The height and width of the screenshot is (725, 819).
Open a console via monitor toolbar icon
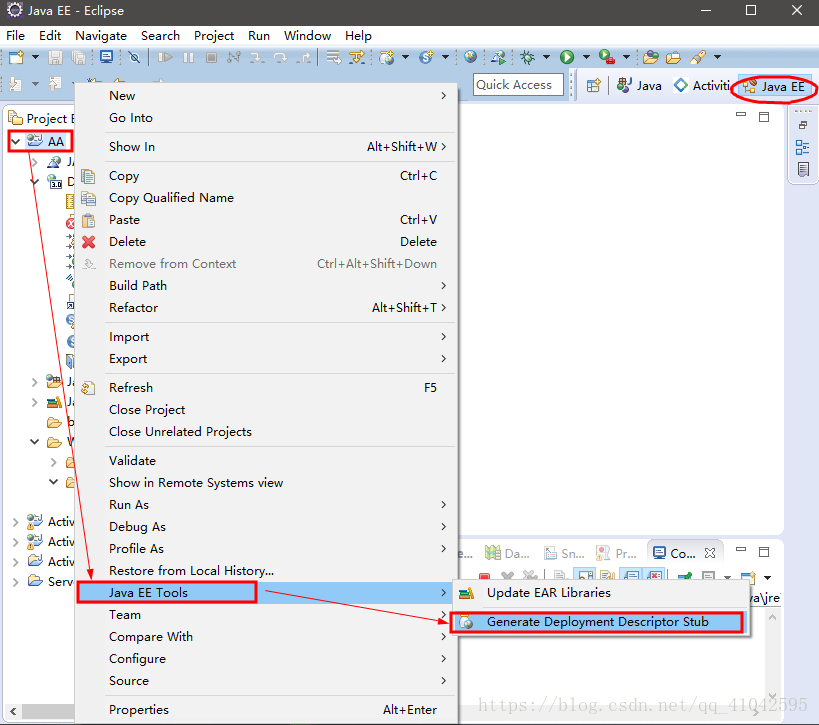pyautogui.click(x=107, y=57)
